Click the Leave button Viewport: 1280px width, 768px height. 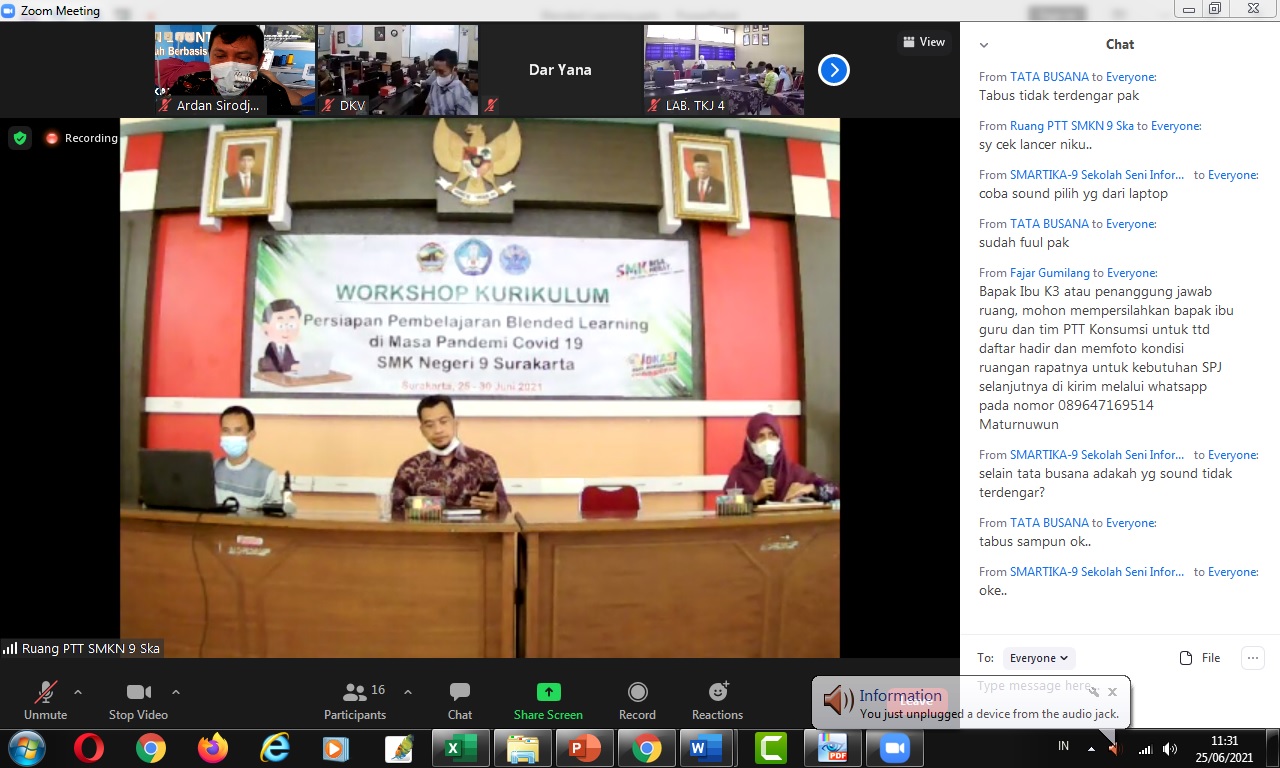tap(915, 701)
